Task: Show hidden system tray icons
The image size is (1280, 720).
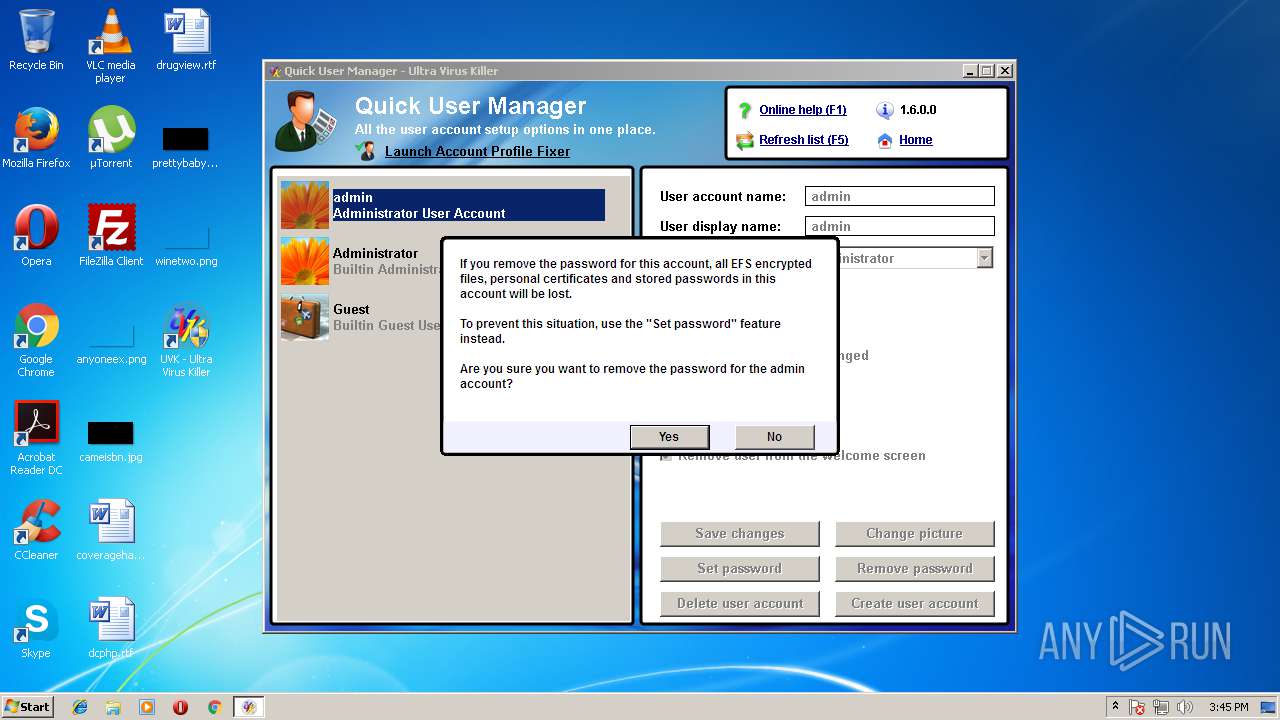Action: click(x=1116, y=707)
